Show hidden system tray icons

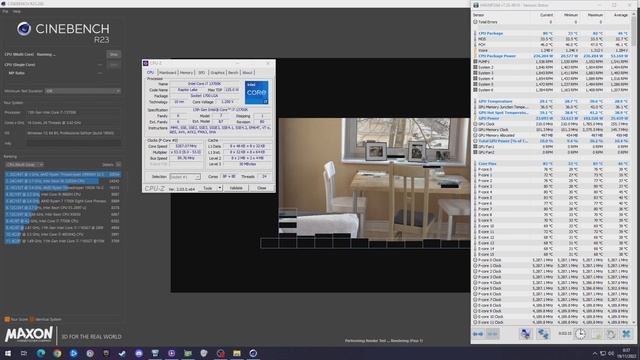point(595,353)
